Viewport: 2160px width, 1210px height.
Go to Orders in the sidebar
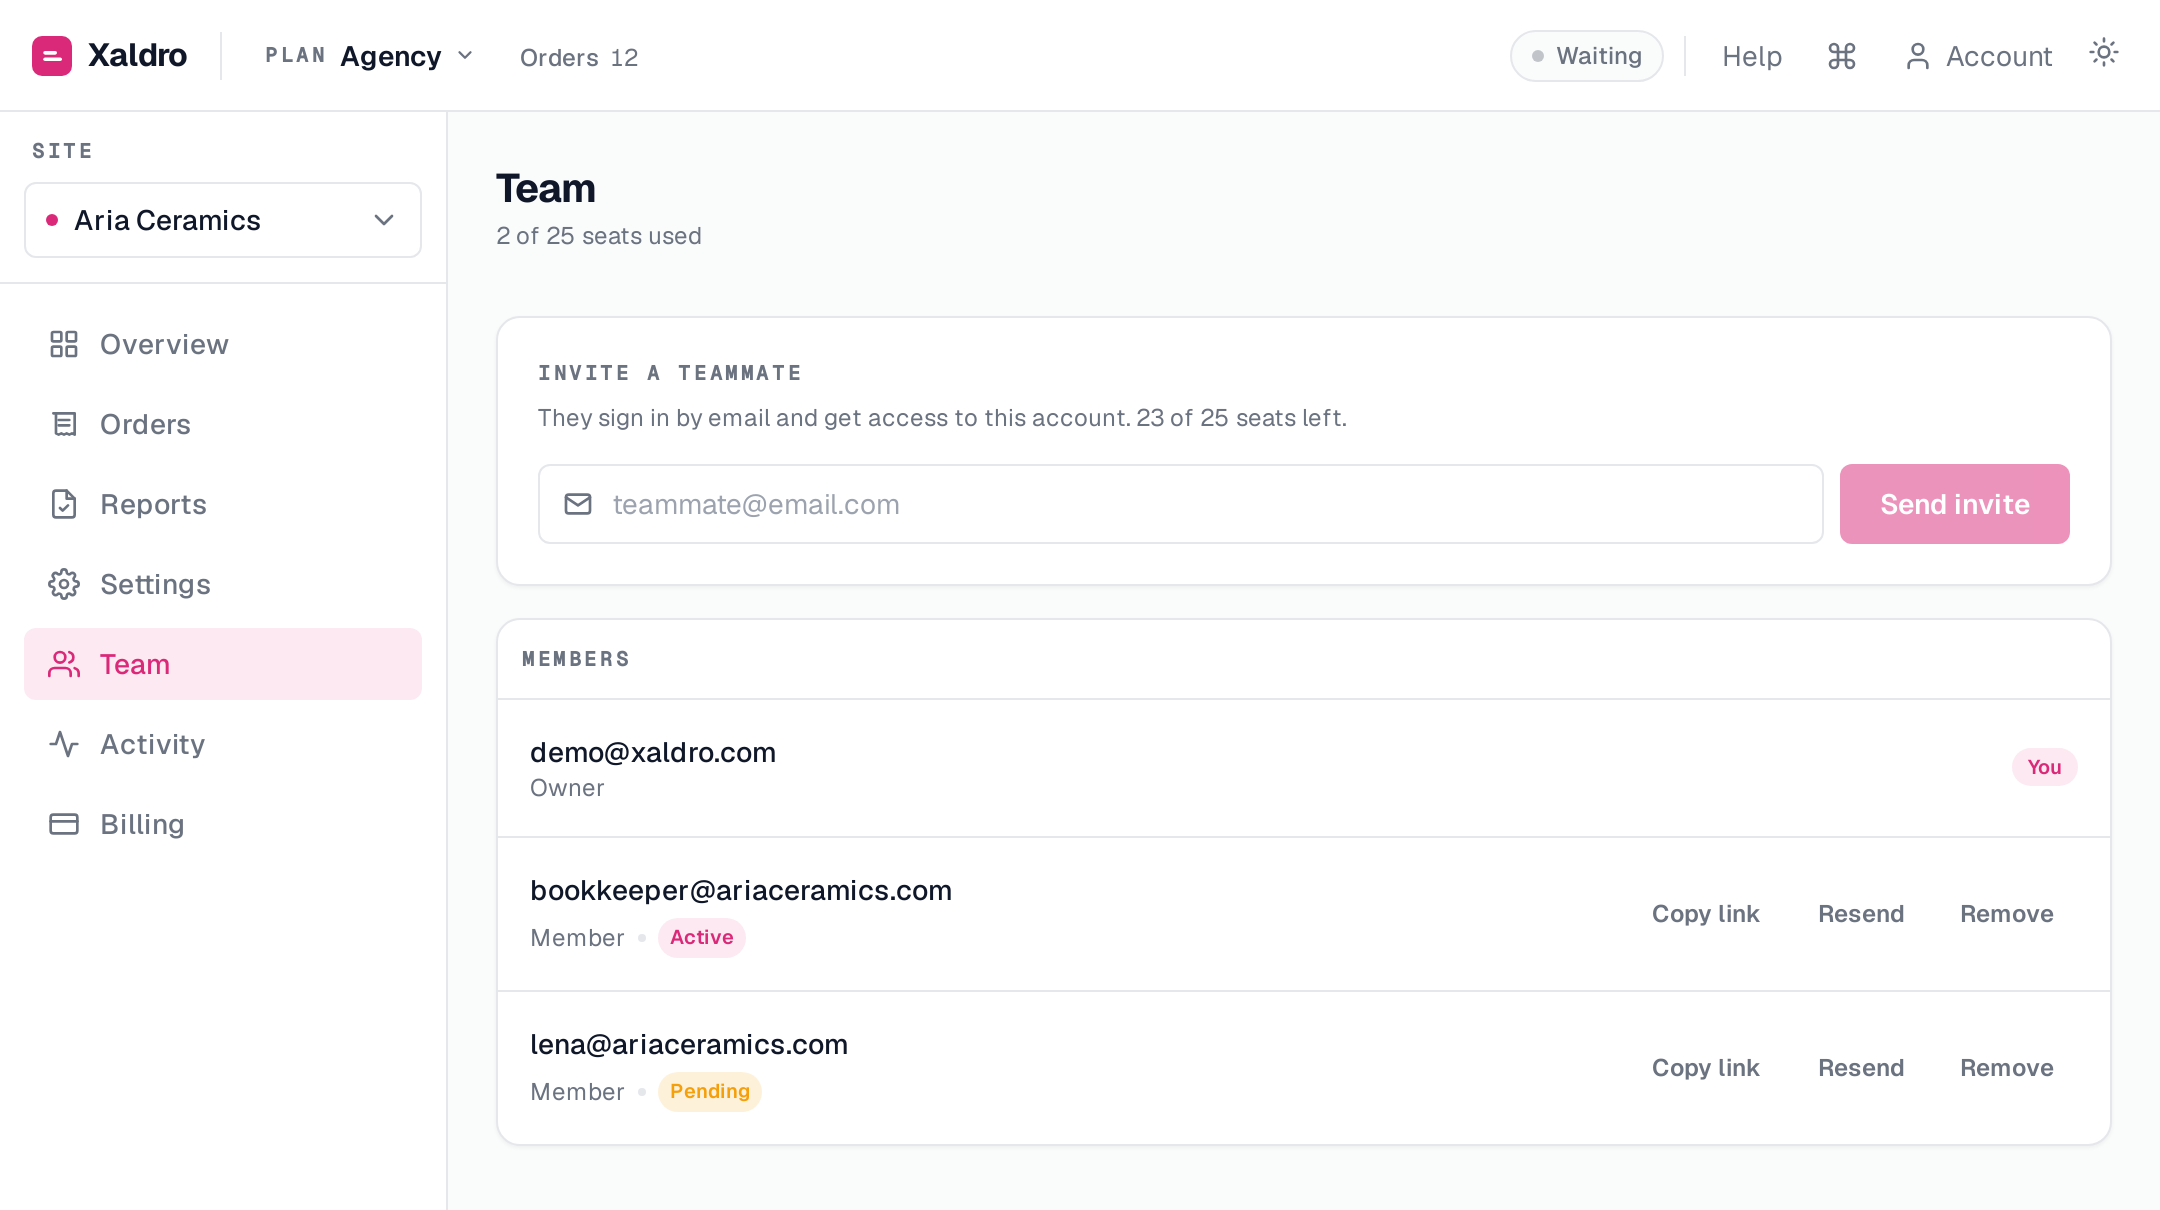tap(223, 424)
